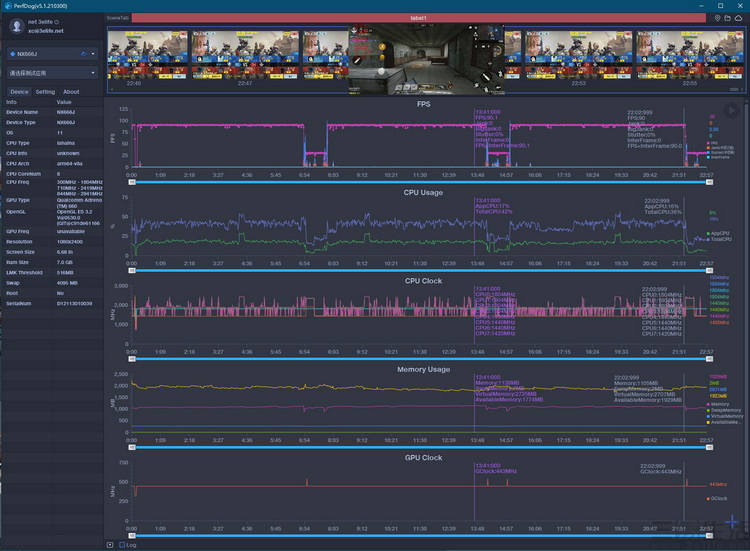The image size is (750, 551).
Task: Click the SerialNum value D12113010039
Action: tap(74, 304)
